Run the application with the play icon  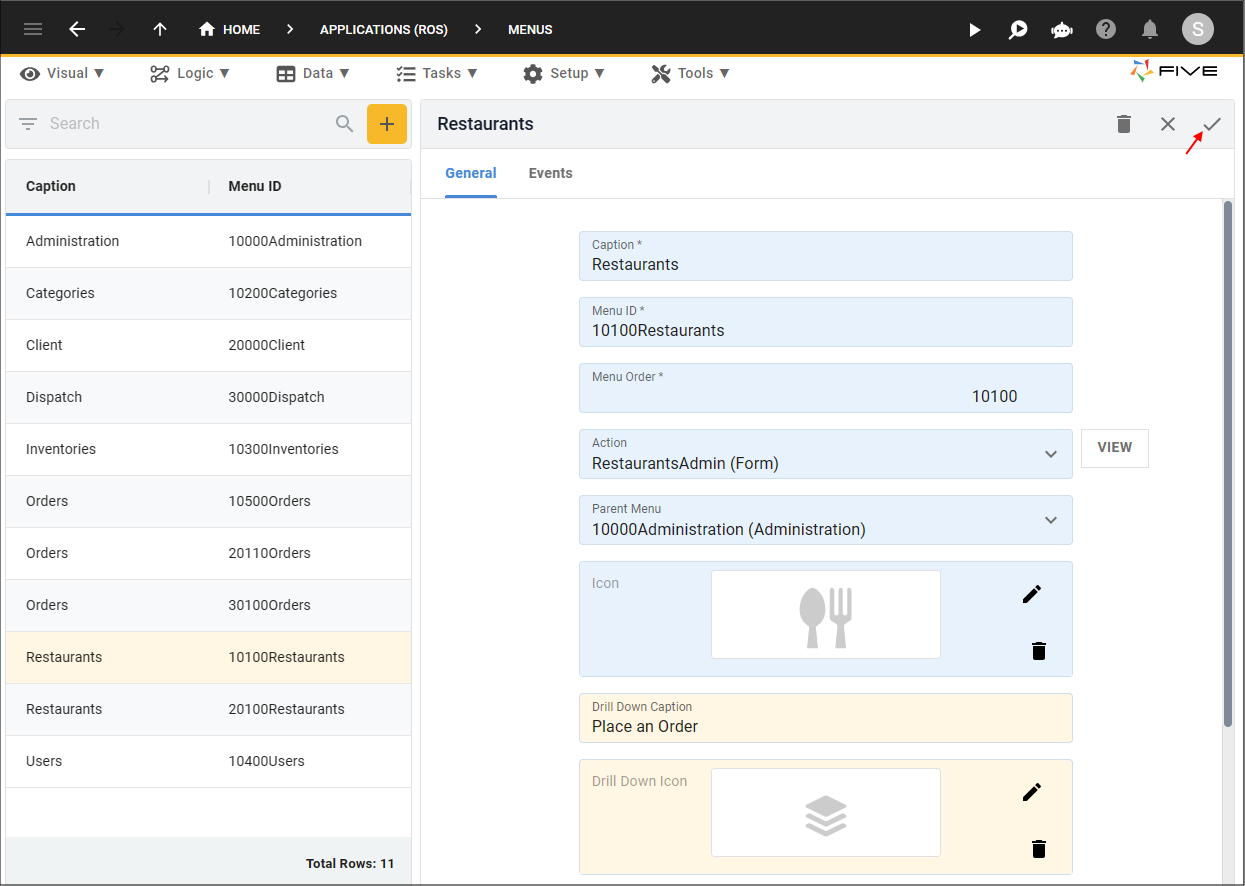point(975,30)
